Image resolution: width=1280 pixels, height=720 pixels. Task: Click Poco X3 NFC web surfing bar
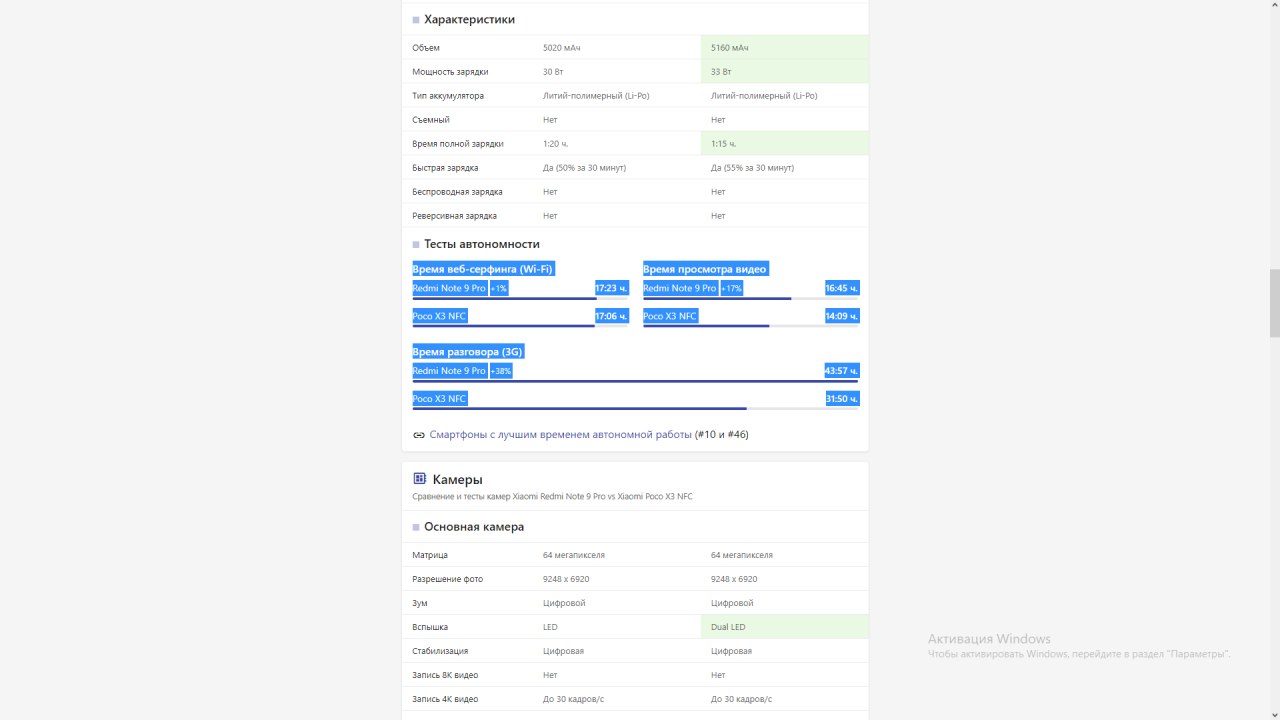521,326
